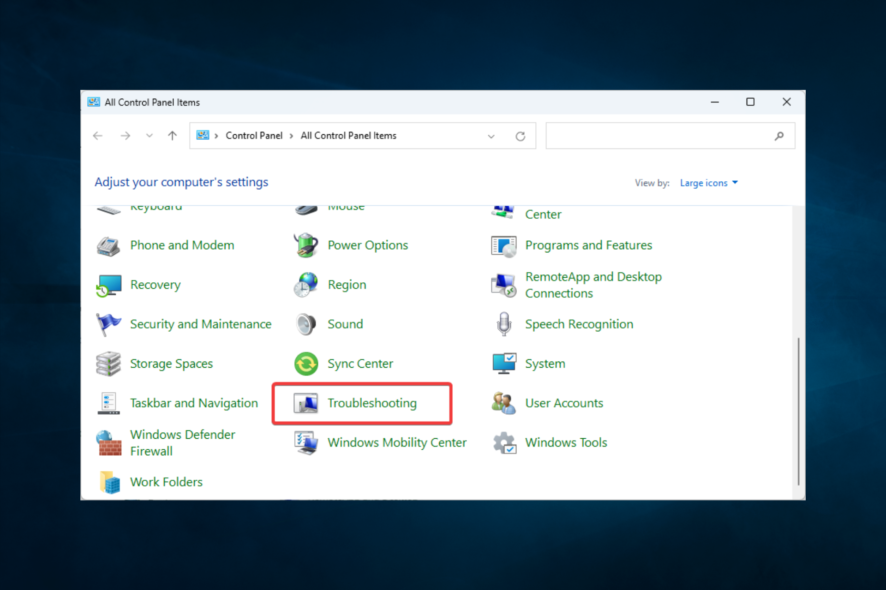
Task: Open the Windows Tools link
Action: pyautogui.click(x=566, y=442)
